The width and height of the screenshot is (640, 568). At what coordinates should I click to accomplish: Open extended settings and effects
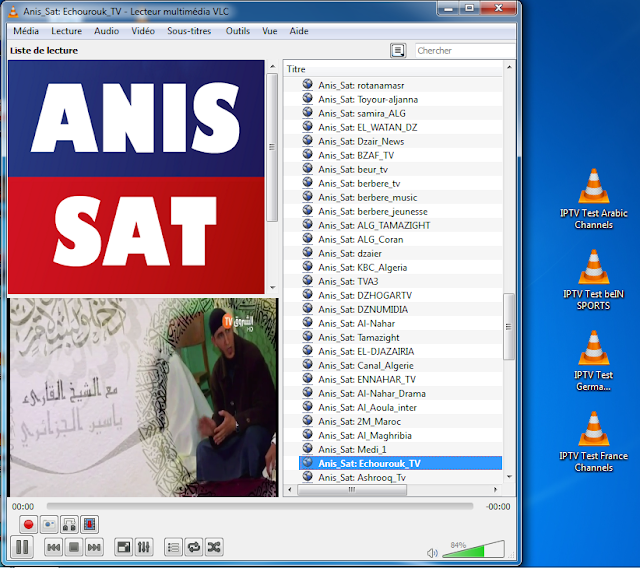coord(144,547)
